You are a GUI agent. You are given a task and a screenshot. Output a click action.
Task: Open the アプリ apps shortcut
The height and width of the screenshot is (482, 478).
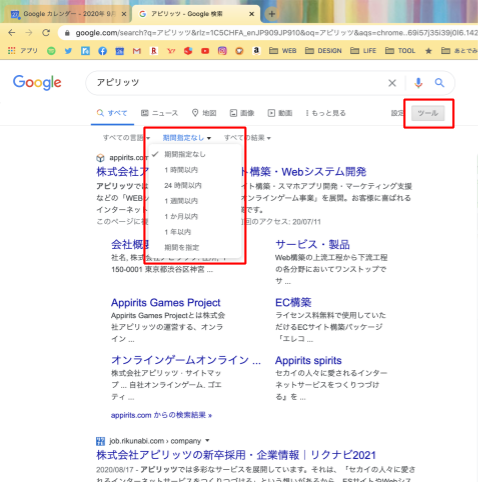point(22,51)
